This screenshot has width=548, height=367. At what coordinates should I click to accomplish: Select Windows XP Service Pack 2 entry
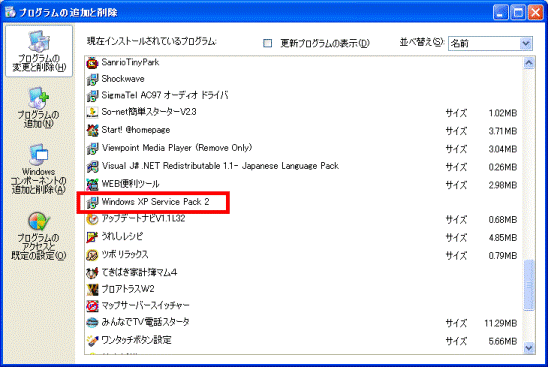[x=156, y=202]
